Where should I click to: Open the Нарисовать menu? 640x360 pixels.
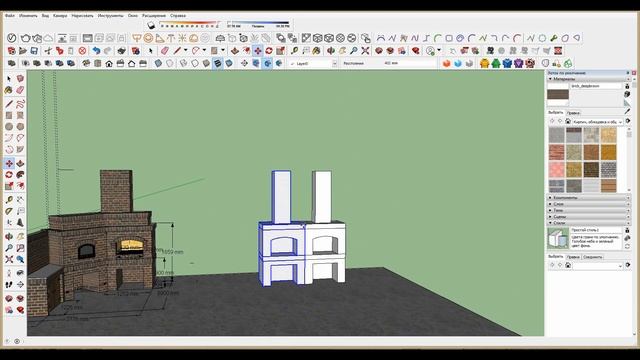[x=82, y=16]
